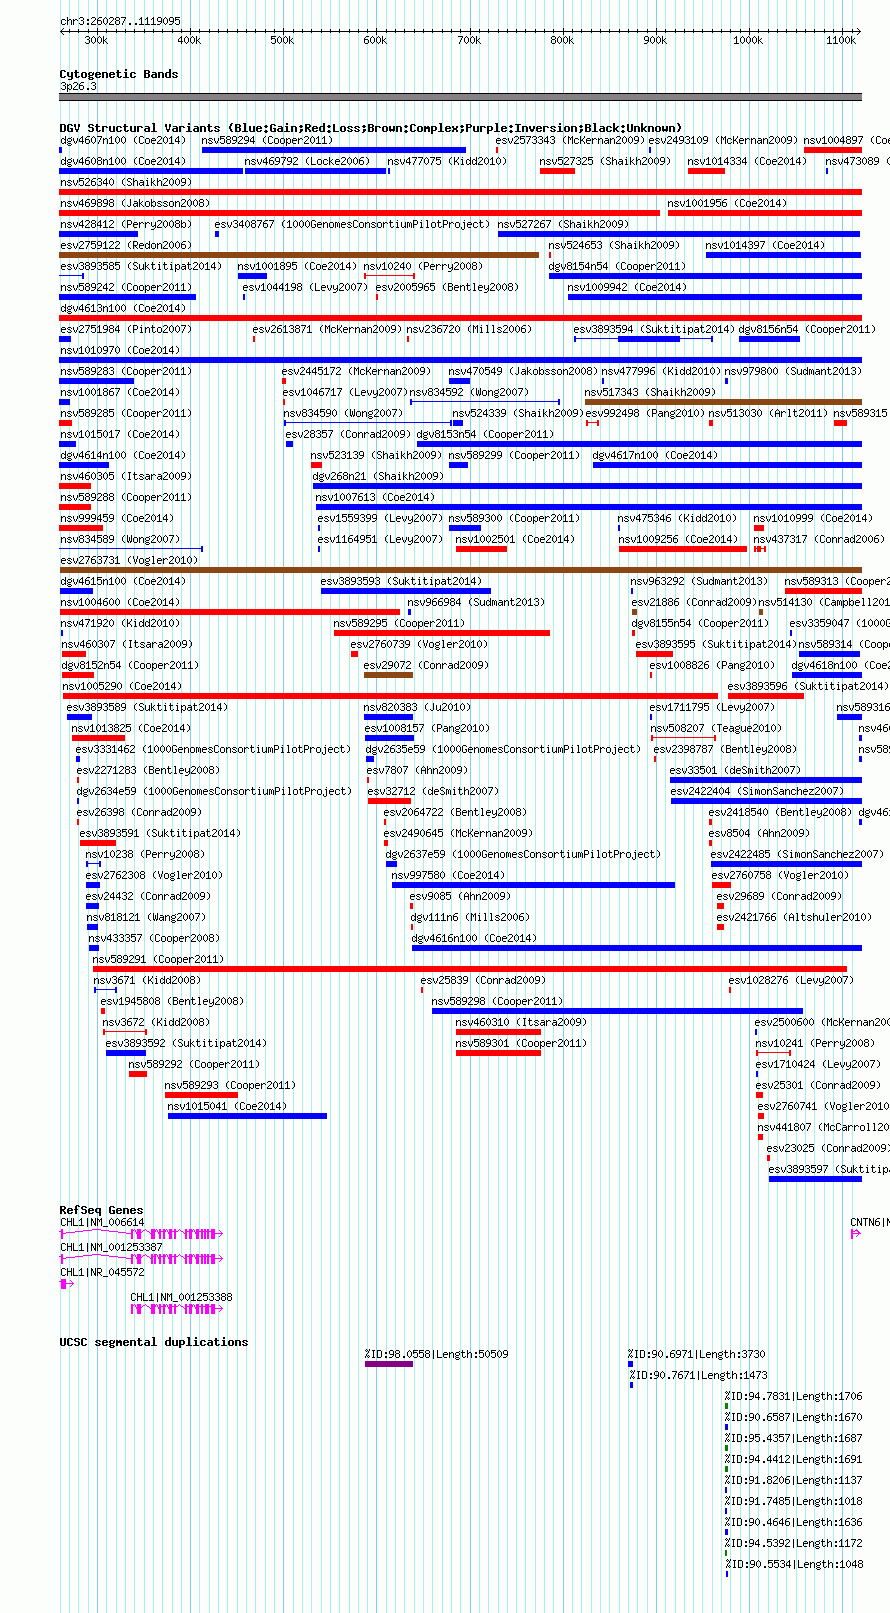Click the esv2763731 (Vogler2010) label
Viewport: 890px width, 1613px height.
(x=129, y=560)
